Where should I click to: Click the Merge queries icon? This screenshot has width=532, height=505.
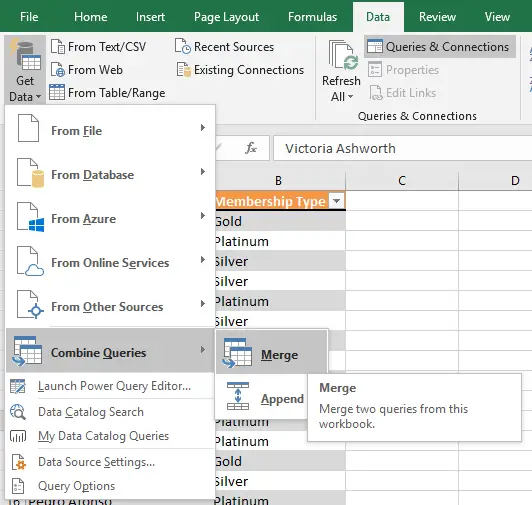pos(237,353)
